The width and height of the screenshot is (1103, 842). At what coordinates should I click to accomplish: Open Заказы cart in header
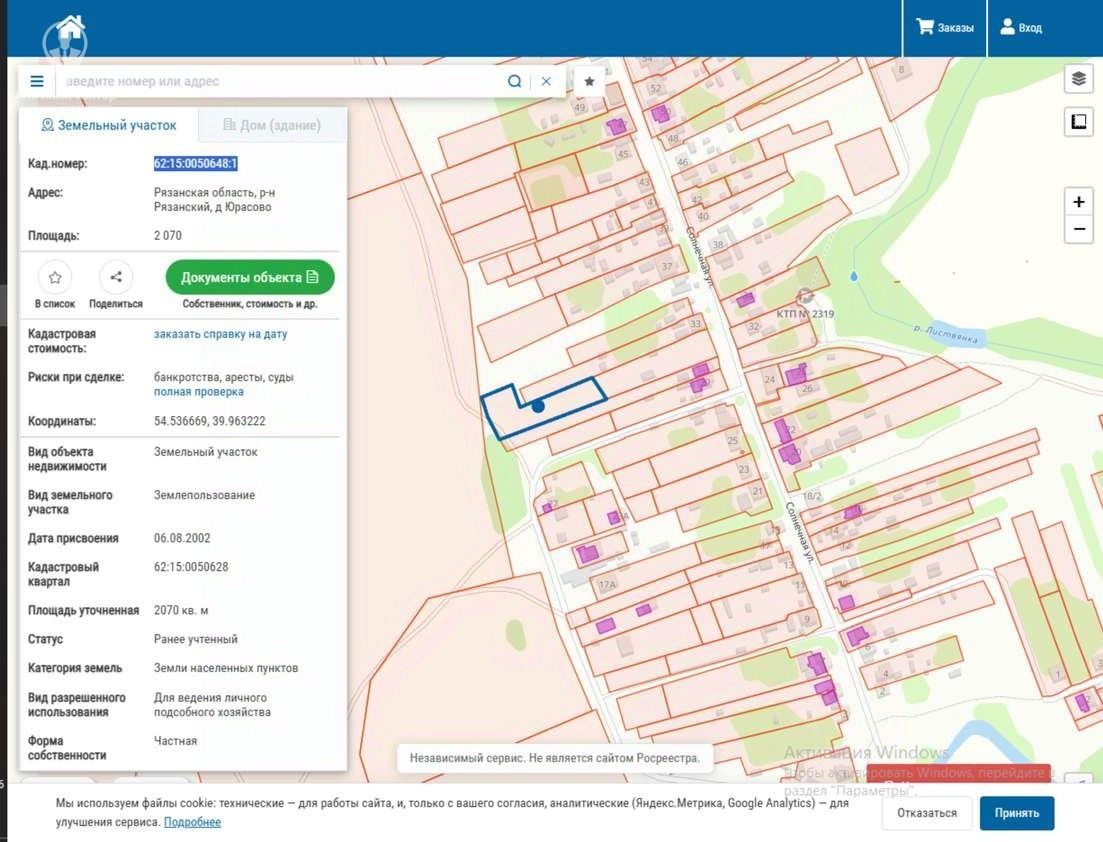point(945,28)
